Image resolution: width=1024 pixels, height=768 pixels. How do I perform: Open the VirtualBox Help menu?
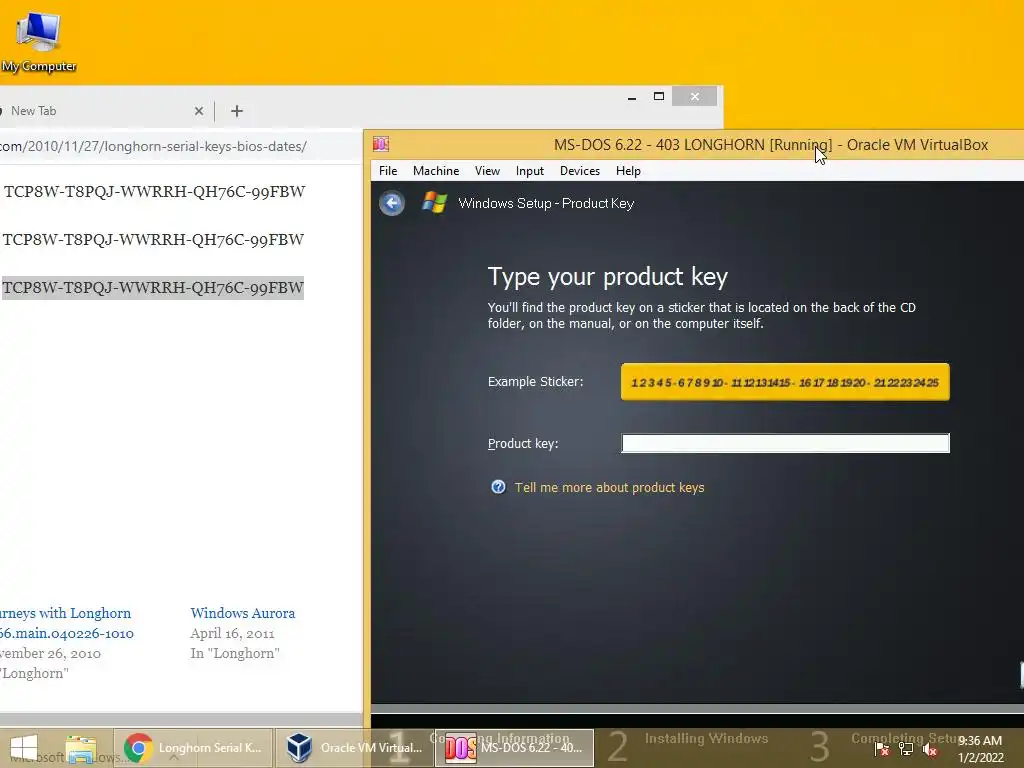(628, 170)
